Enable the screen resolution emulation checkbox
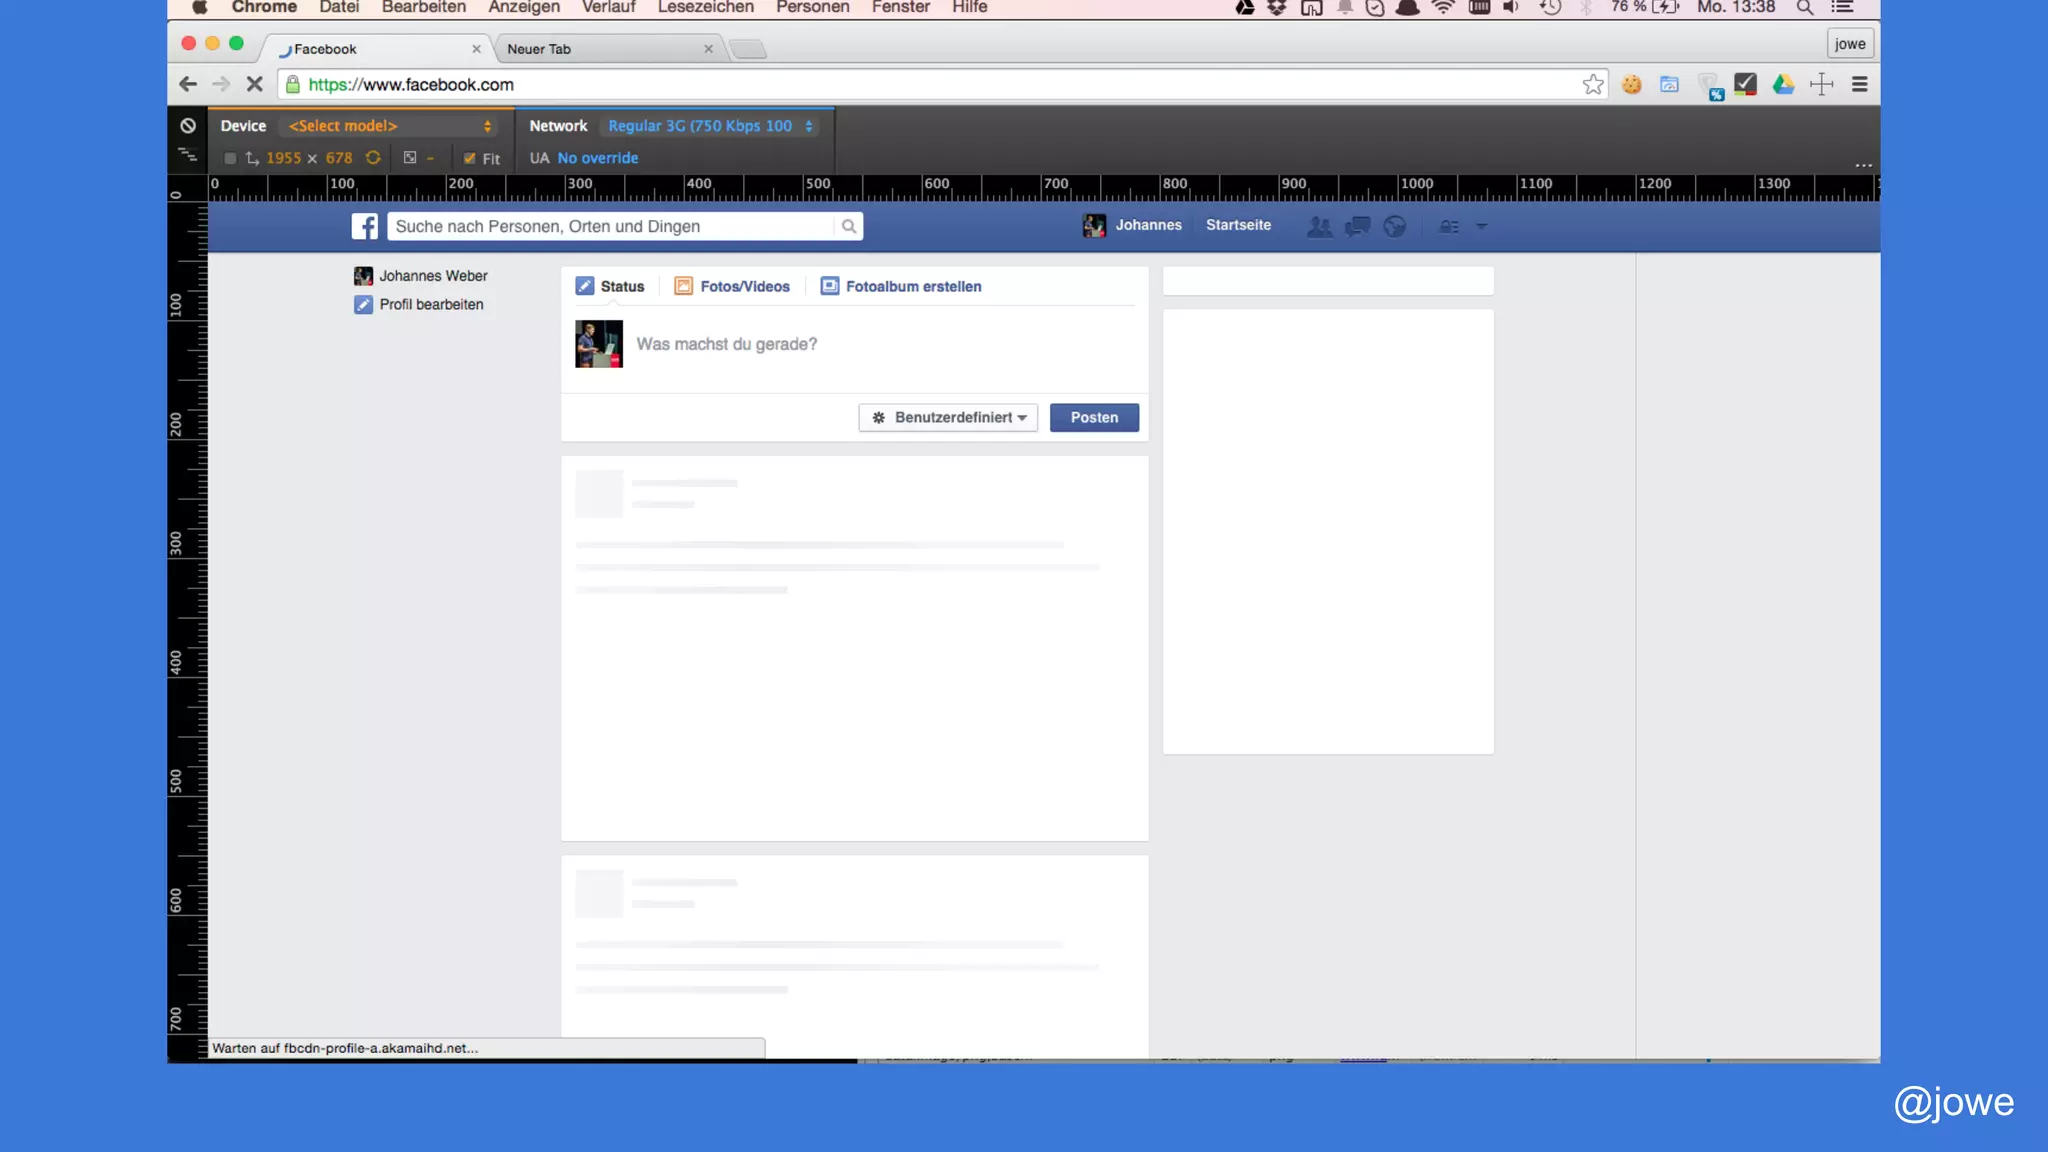Screen dimensions: 2048x1152 (x=230, y=158)
